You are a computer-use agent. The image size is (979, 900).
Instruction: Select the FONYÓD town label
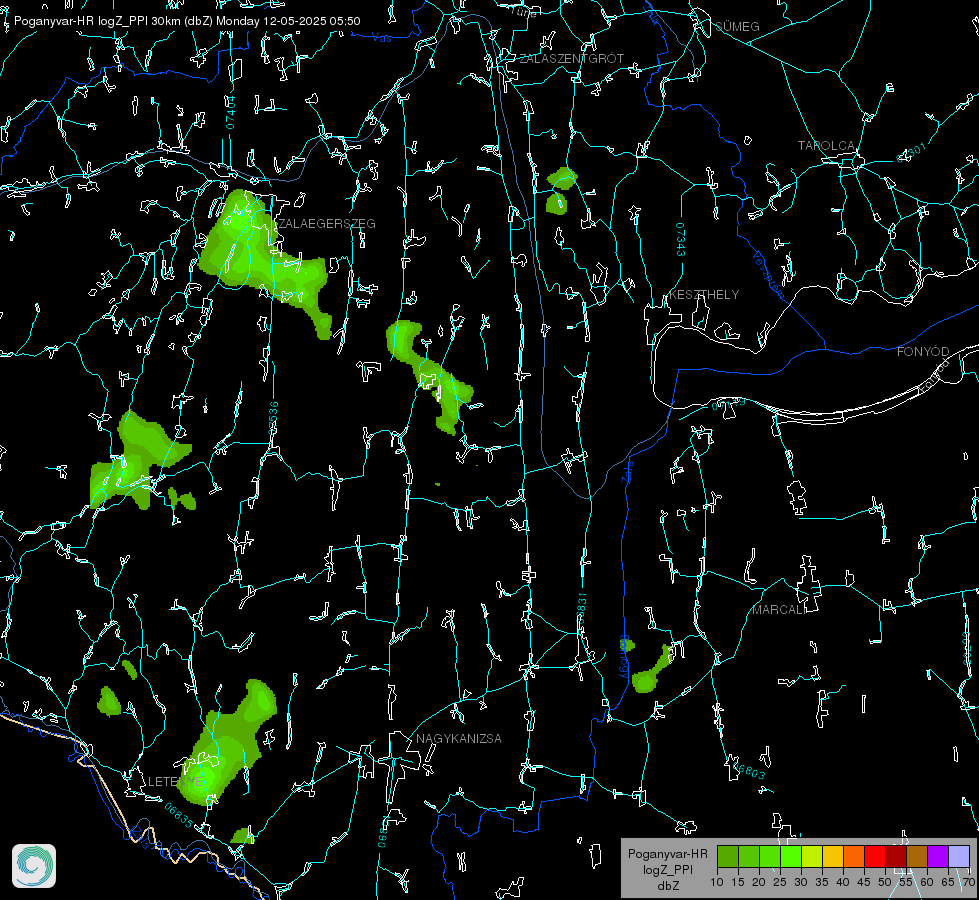[x=923, y=352]
